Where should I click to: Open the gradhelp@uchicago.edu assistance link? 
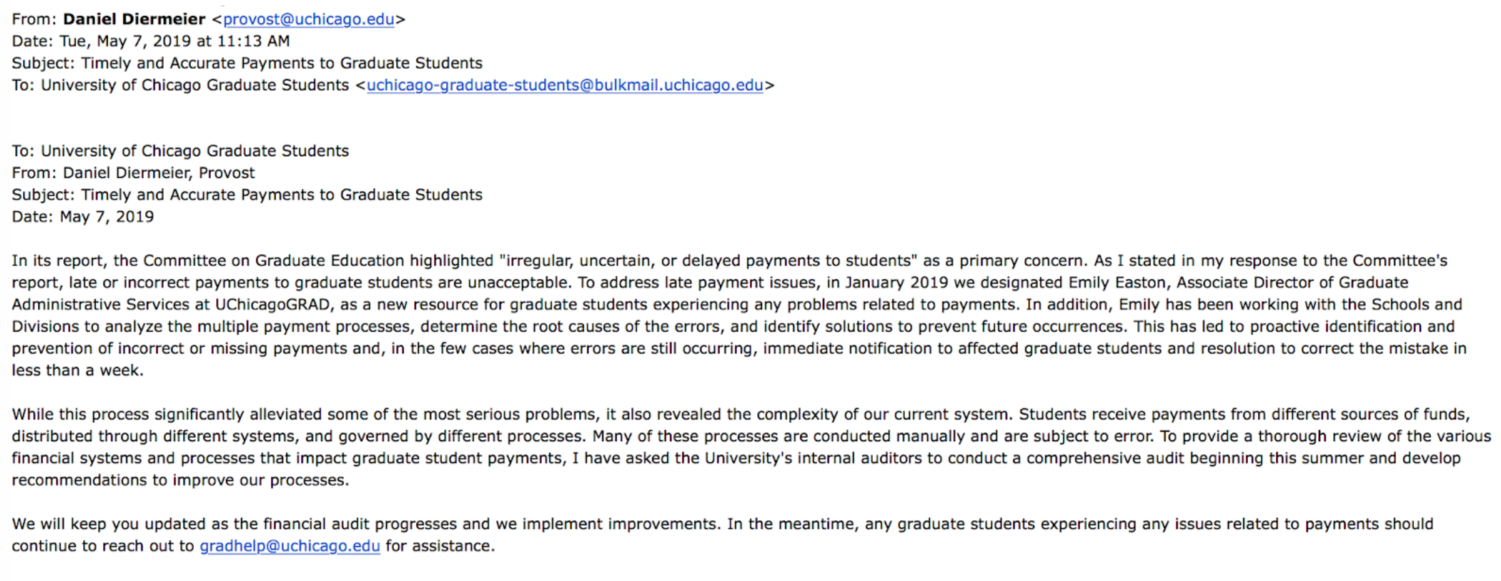pyautogui.click(x=290, y=546)
